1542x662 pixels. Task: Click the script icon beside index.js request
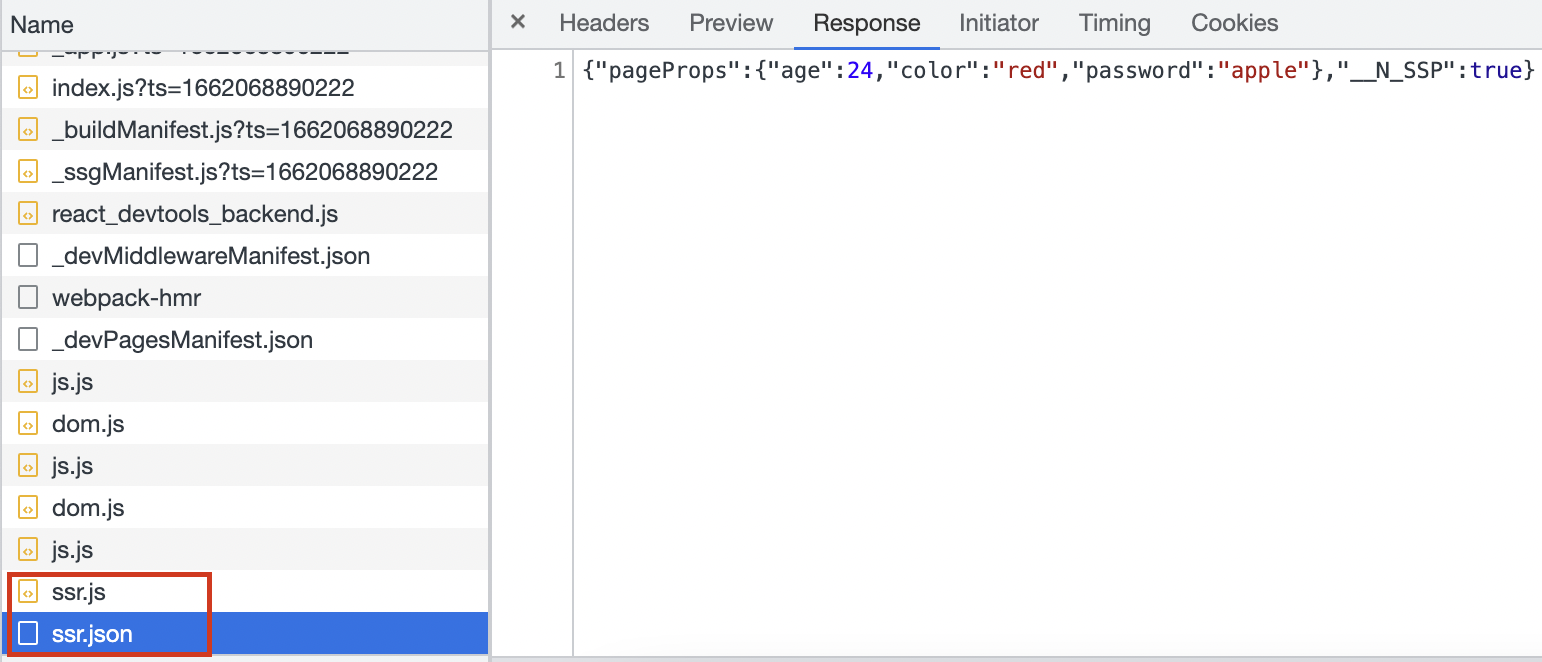(x=28, y=88)
